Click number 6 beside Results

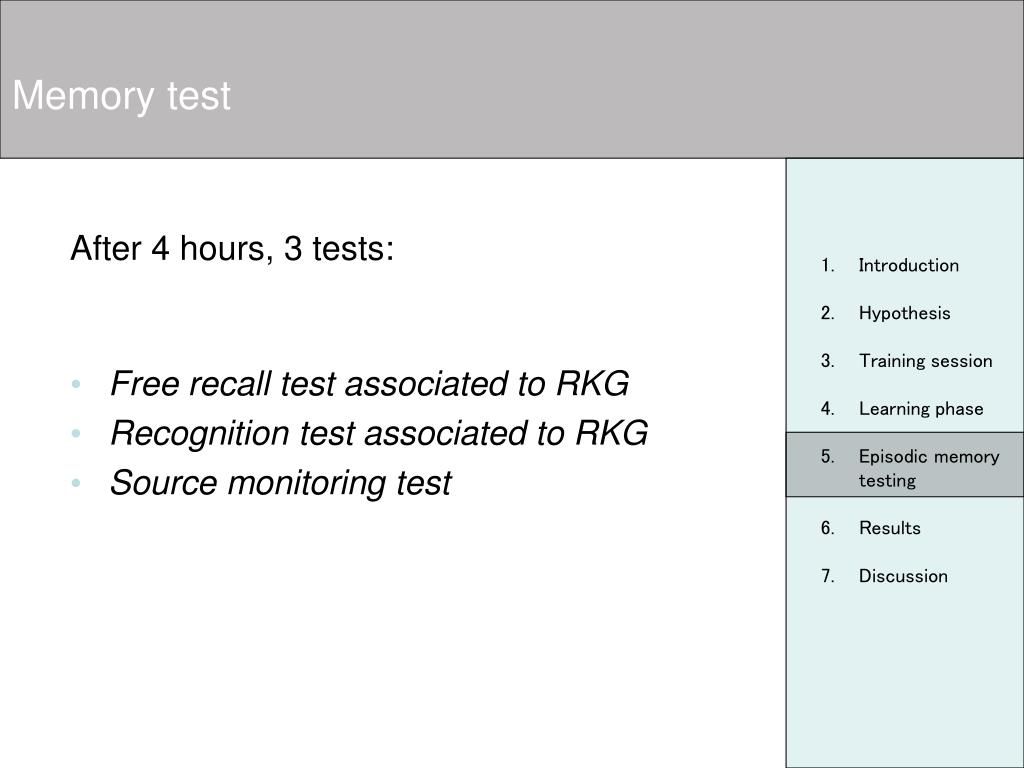[x=827, y=528]
